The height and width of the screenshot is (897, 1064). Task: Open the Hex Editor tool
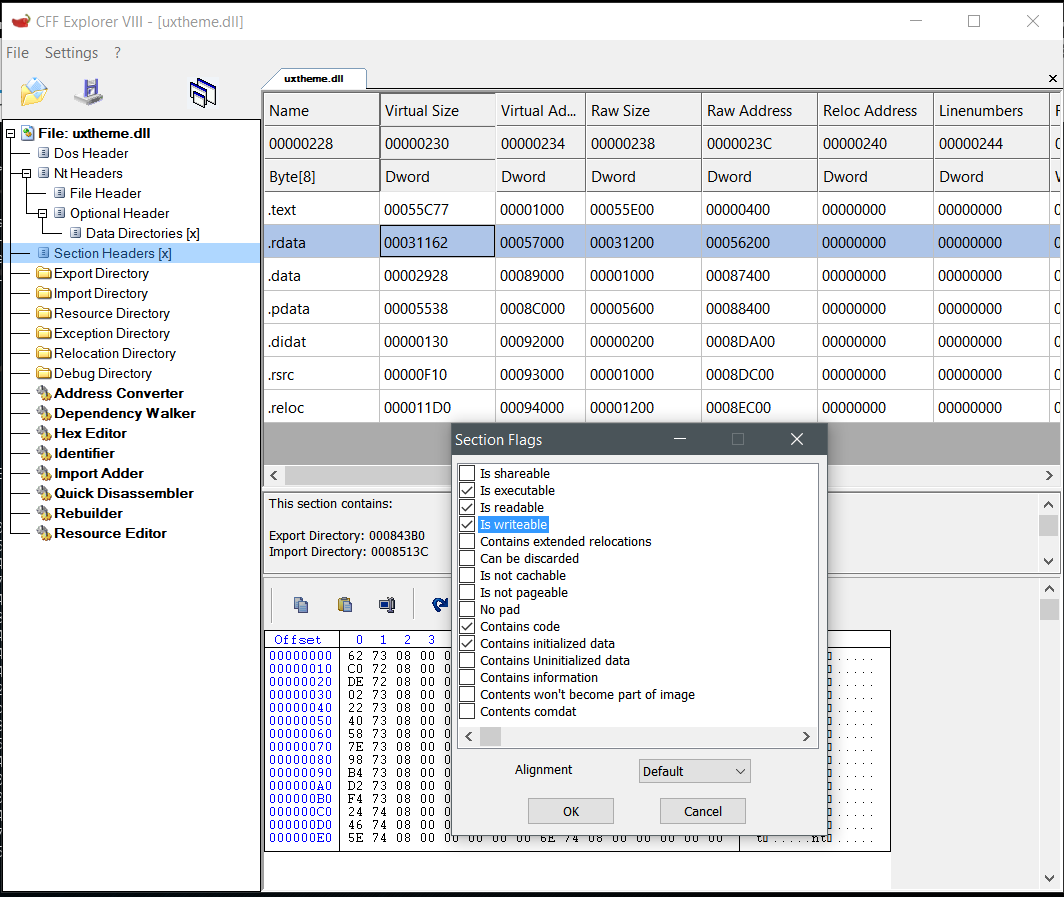90,433
